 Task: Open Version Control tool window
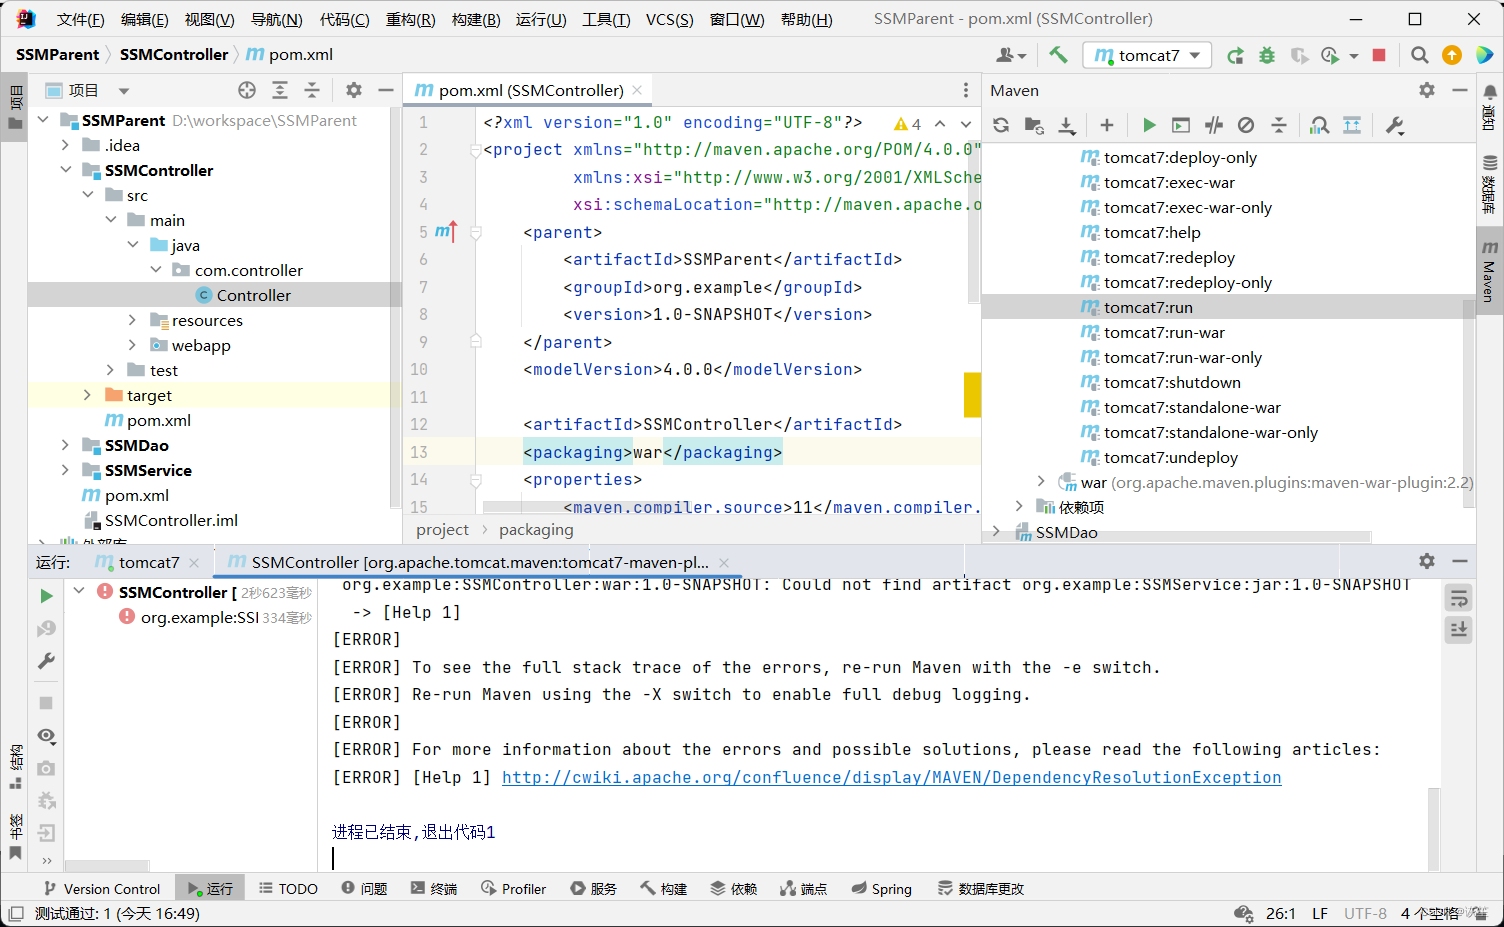(x=102, y=888)
